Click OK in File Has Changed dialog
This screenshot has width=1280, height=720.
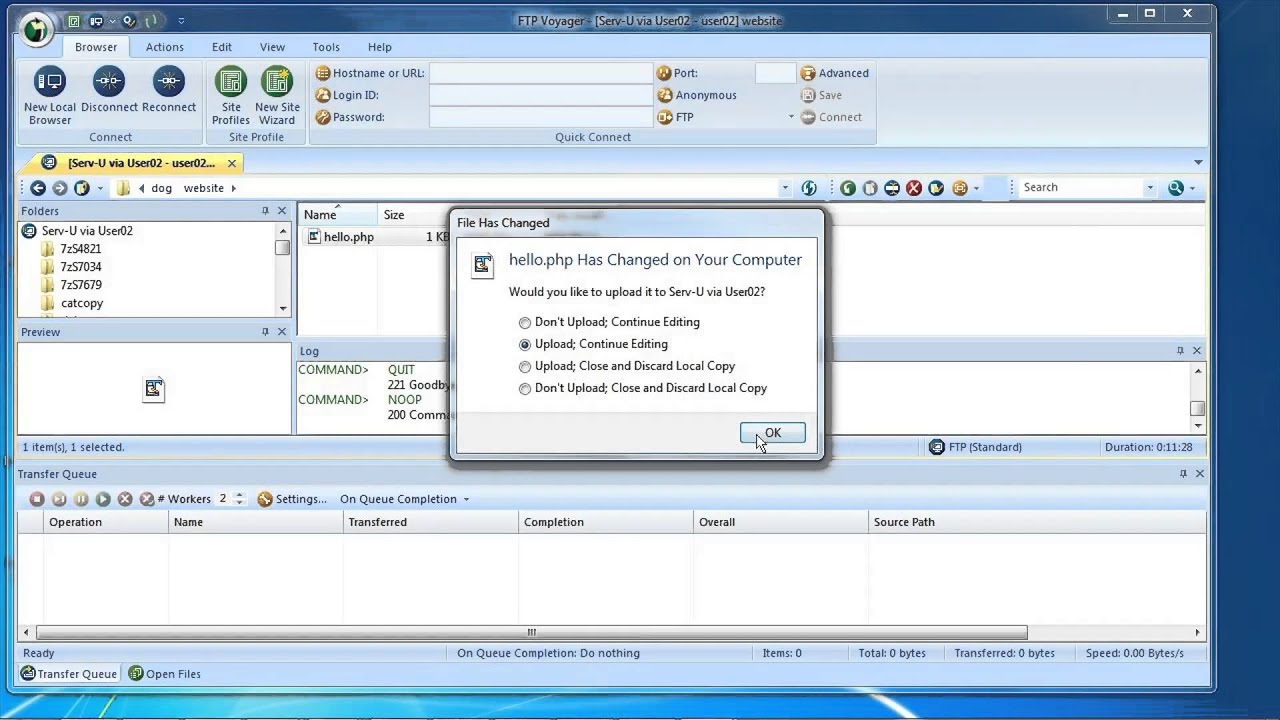773,433
